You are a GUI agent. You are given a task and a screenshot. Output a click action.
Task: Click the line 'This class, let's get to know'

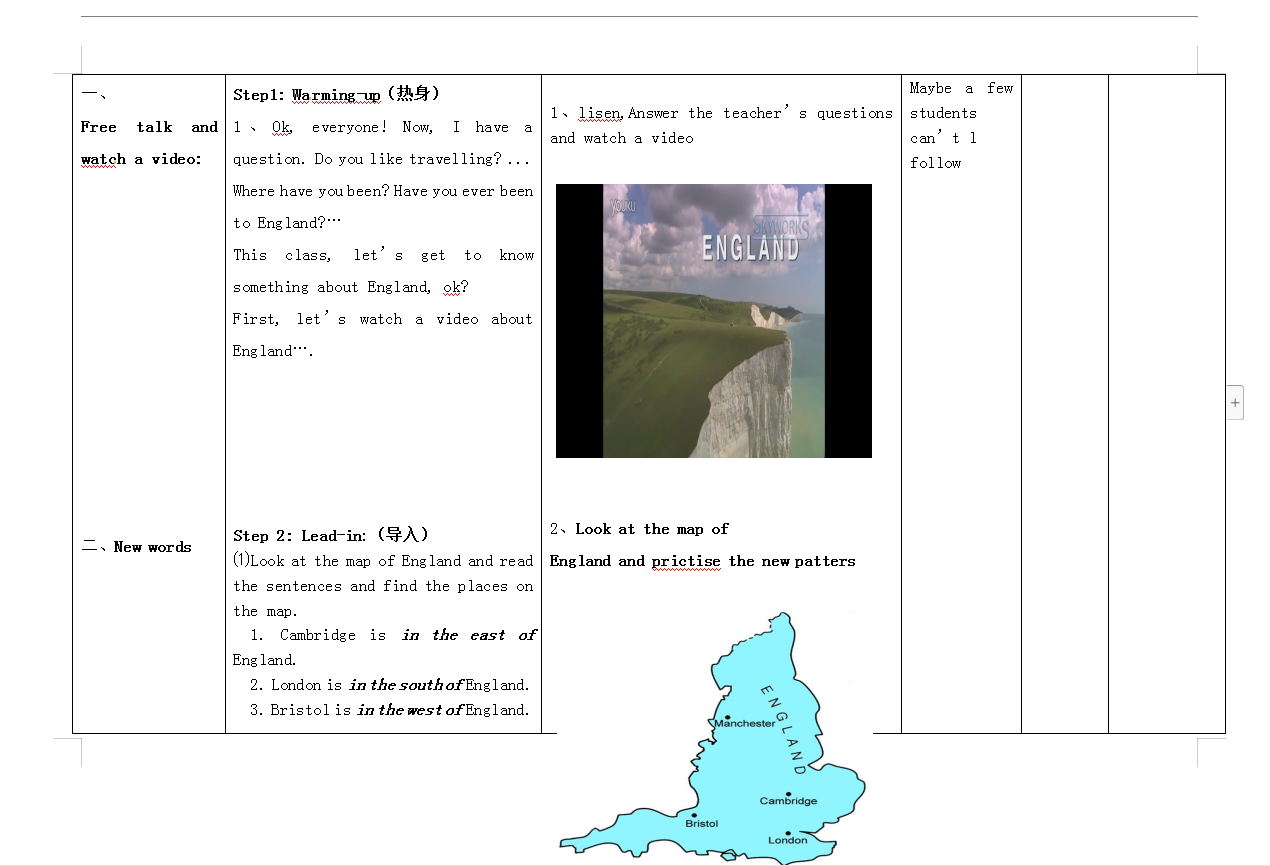[x=383, y=255]
